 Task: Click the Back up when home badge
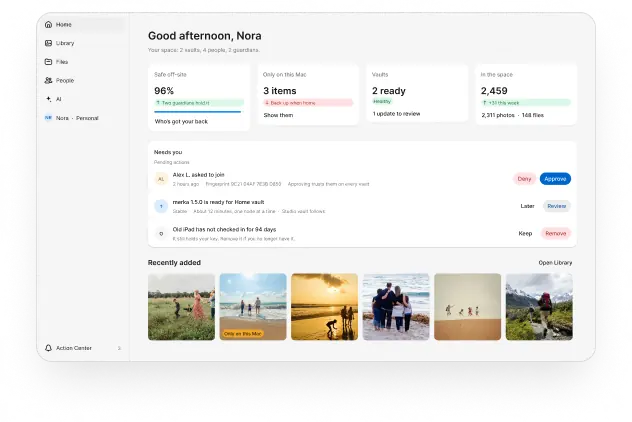[x=308, y=103]
